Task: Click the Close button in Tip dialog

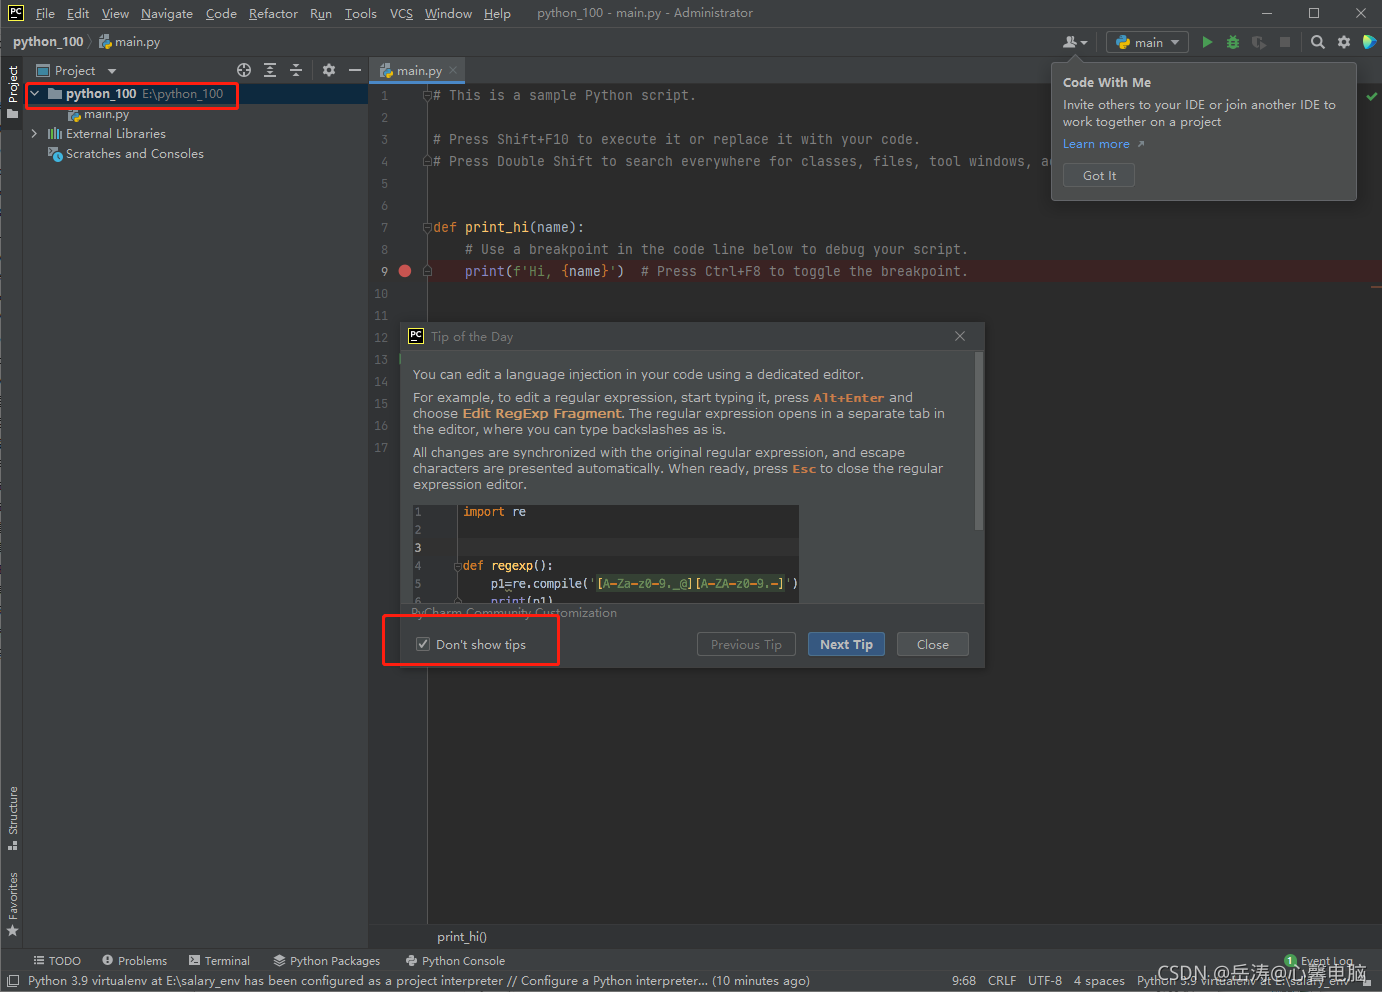Action: [932, 644]
